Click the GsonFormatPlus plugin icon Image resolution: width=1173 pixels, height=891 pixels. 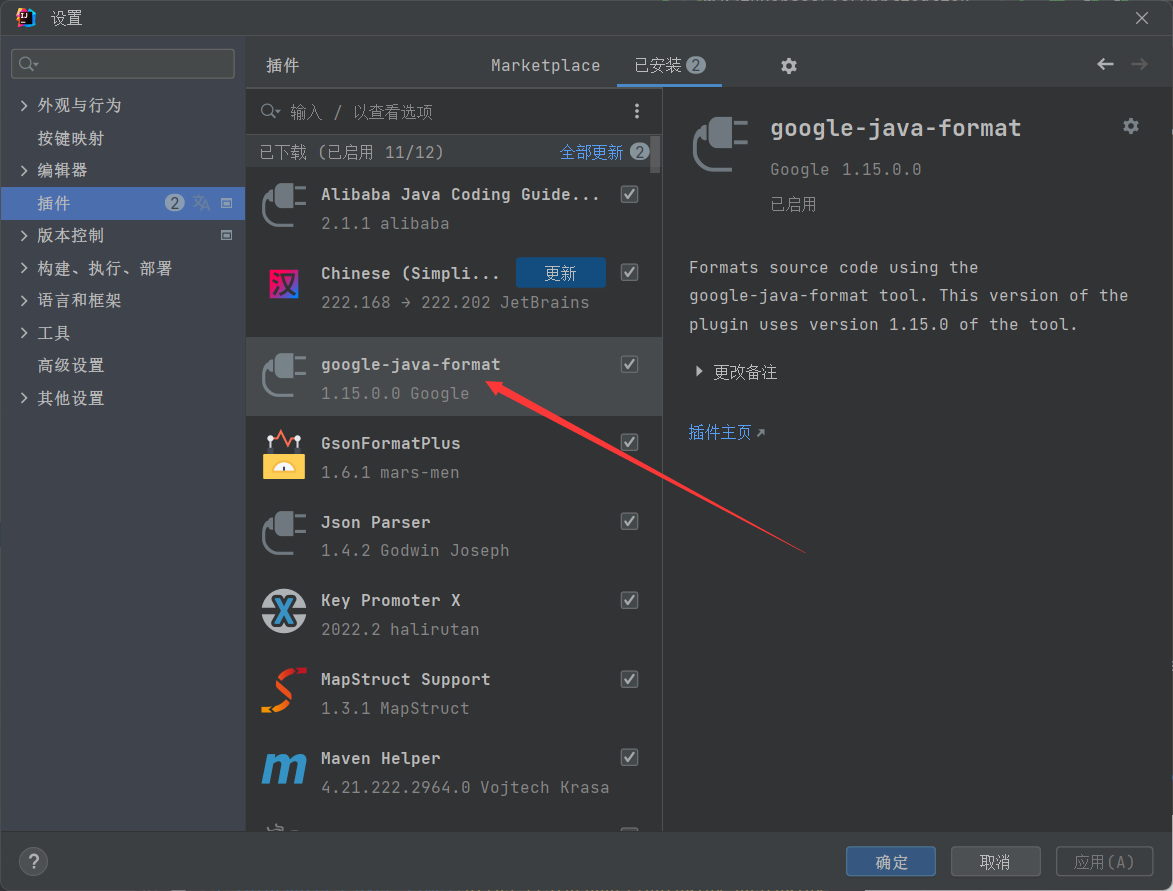click(x=284, y=454)
